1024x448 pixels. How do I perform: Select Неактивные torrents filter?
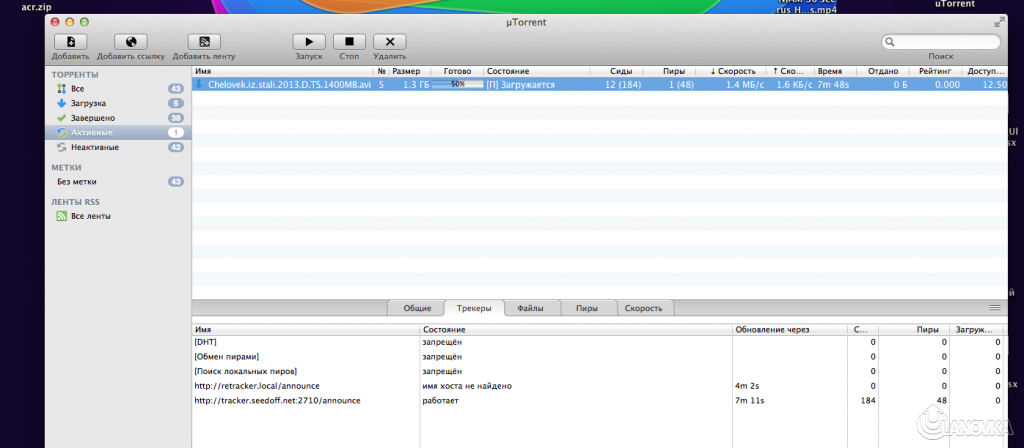click(94, 147)
